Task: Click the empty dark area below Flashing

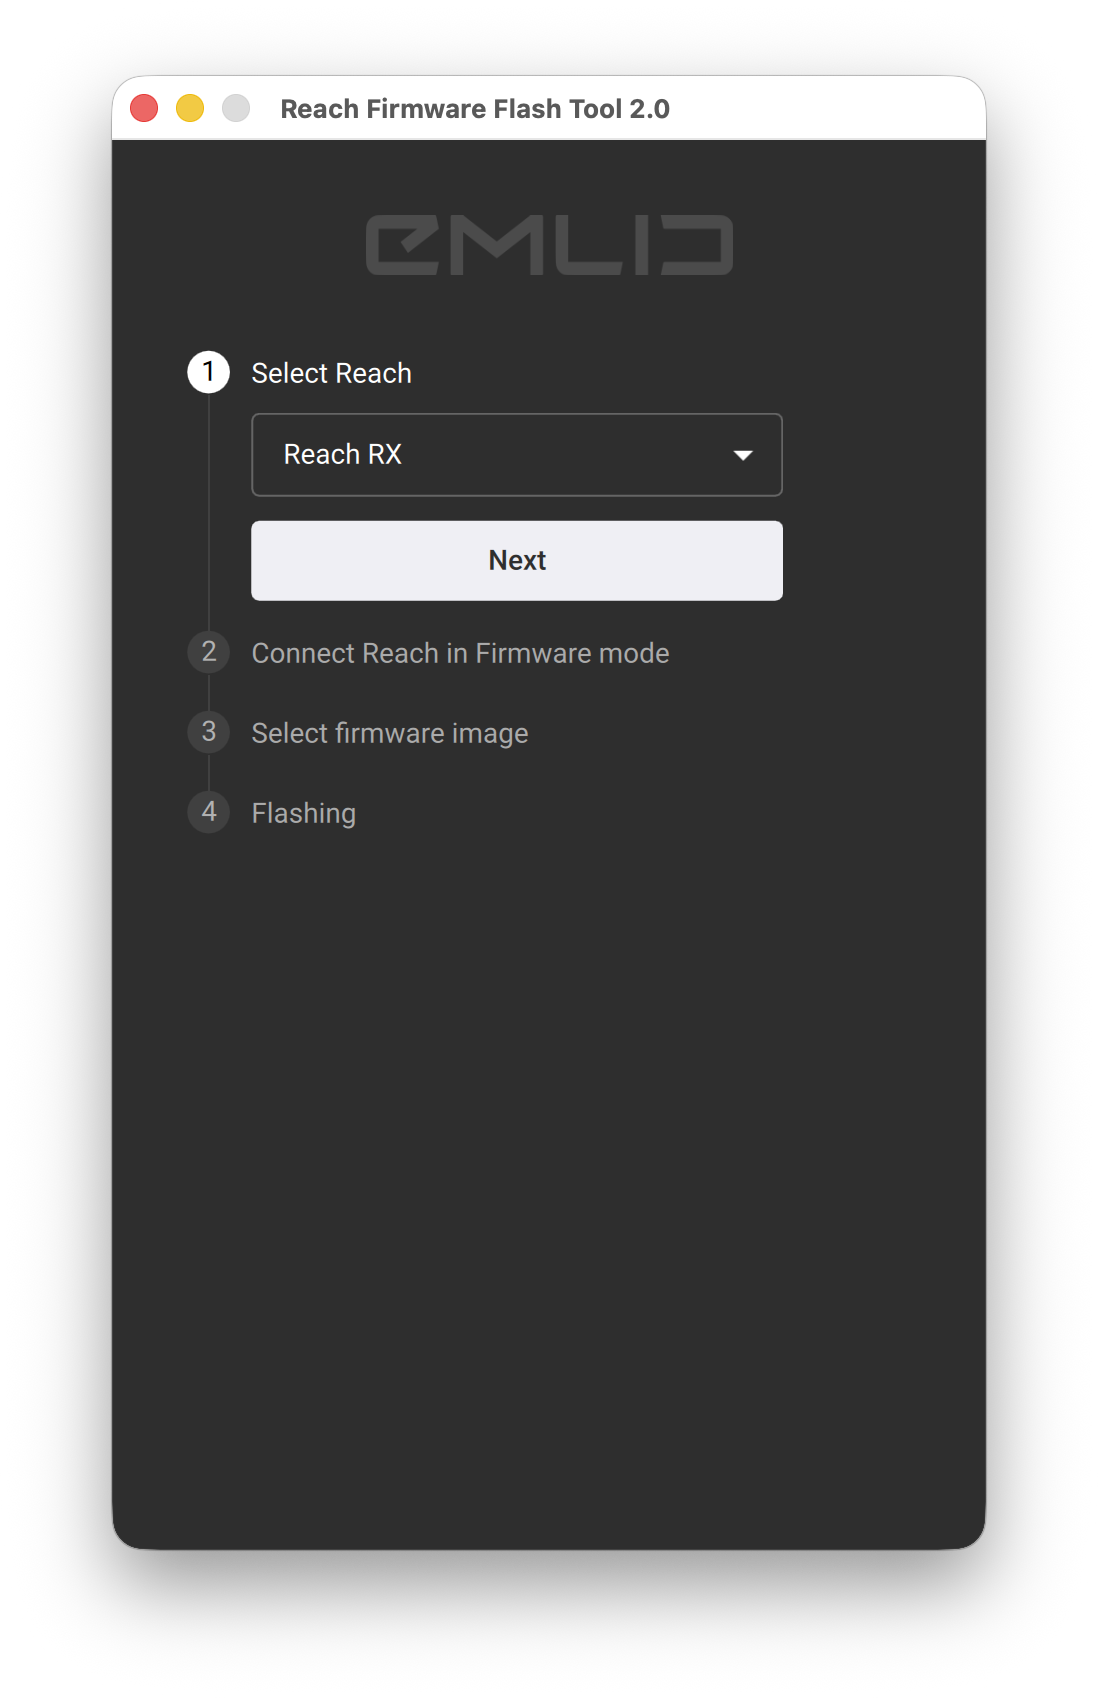Action: pyautogui.click(x=549, y=1180)
